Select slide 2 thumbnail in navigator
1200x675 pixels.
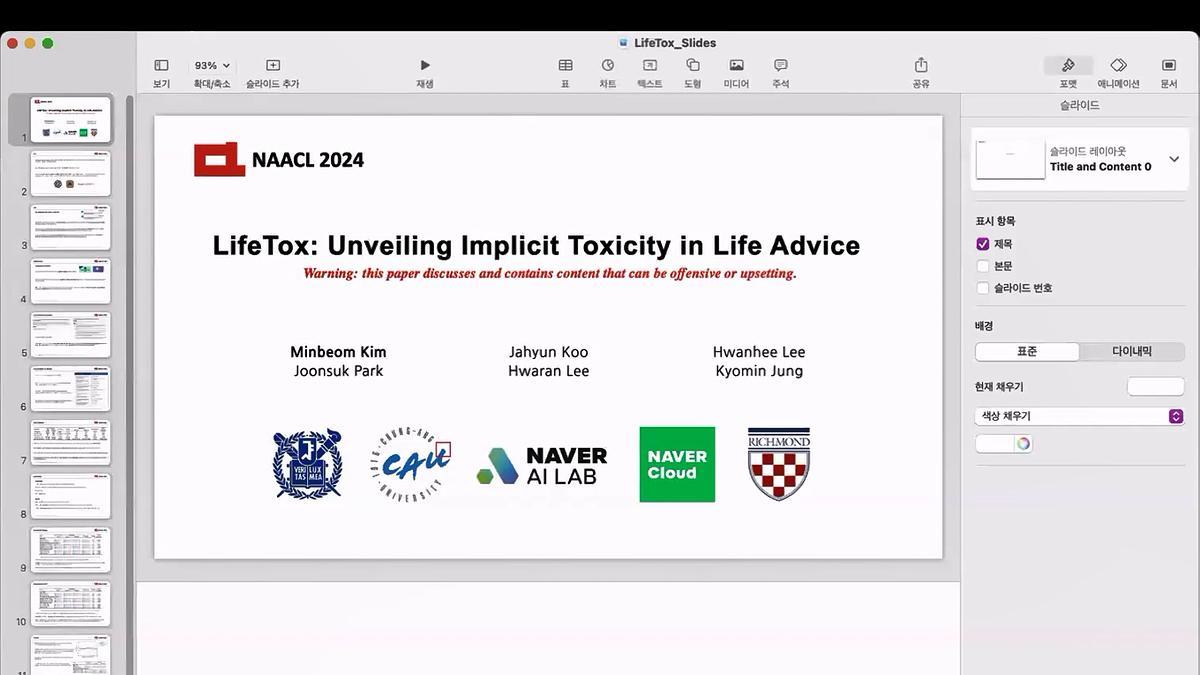pyautogui.click(x=70, y=174)
